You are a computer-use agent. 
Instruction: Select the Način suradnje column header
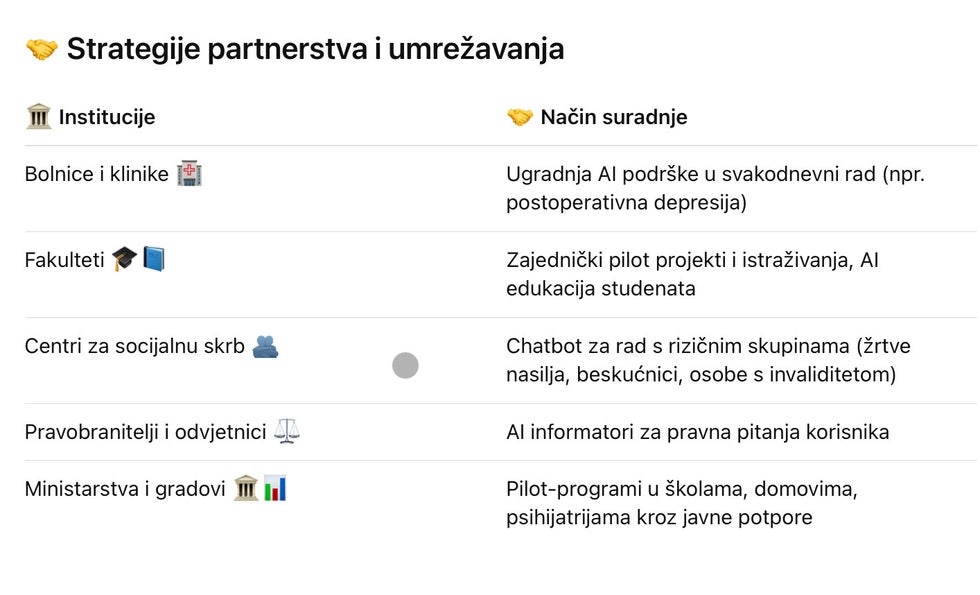(x=614, y=117)
